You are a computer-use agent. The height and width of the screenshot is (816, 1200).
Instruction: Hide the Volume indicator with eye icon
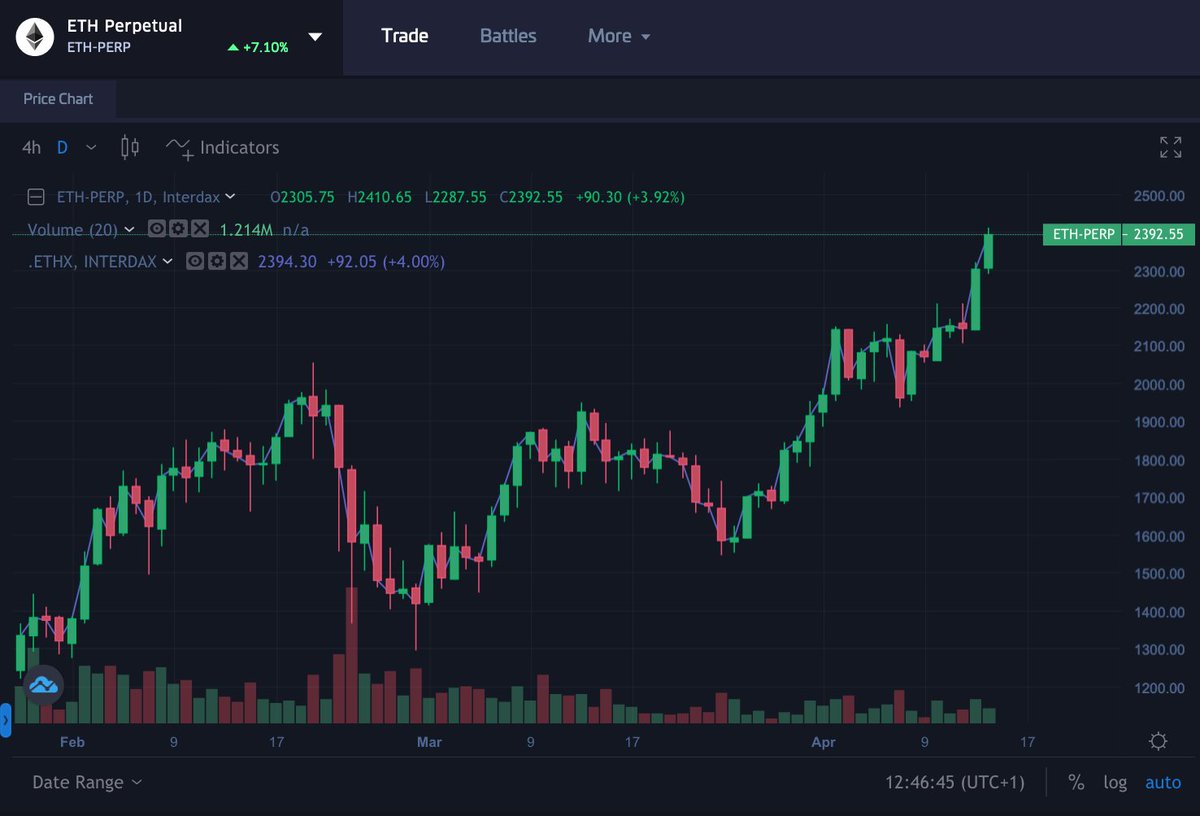click(x=157, y=229)
